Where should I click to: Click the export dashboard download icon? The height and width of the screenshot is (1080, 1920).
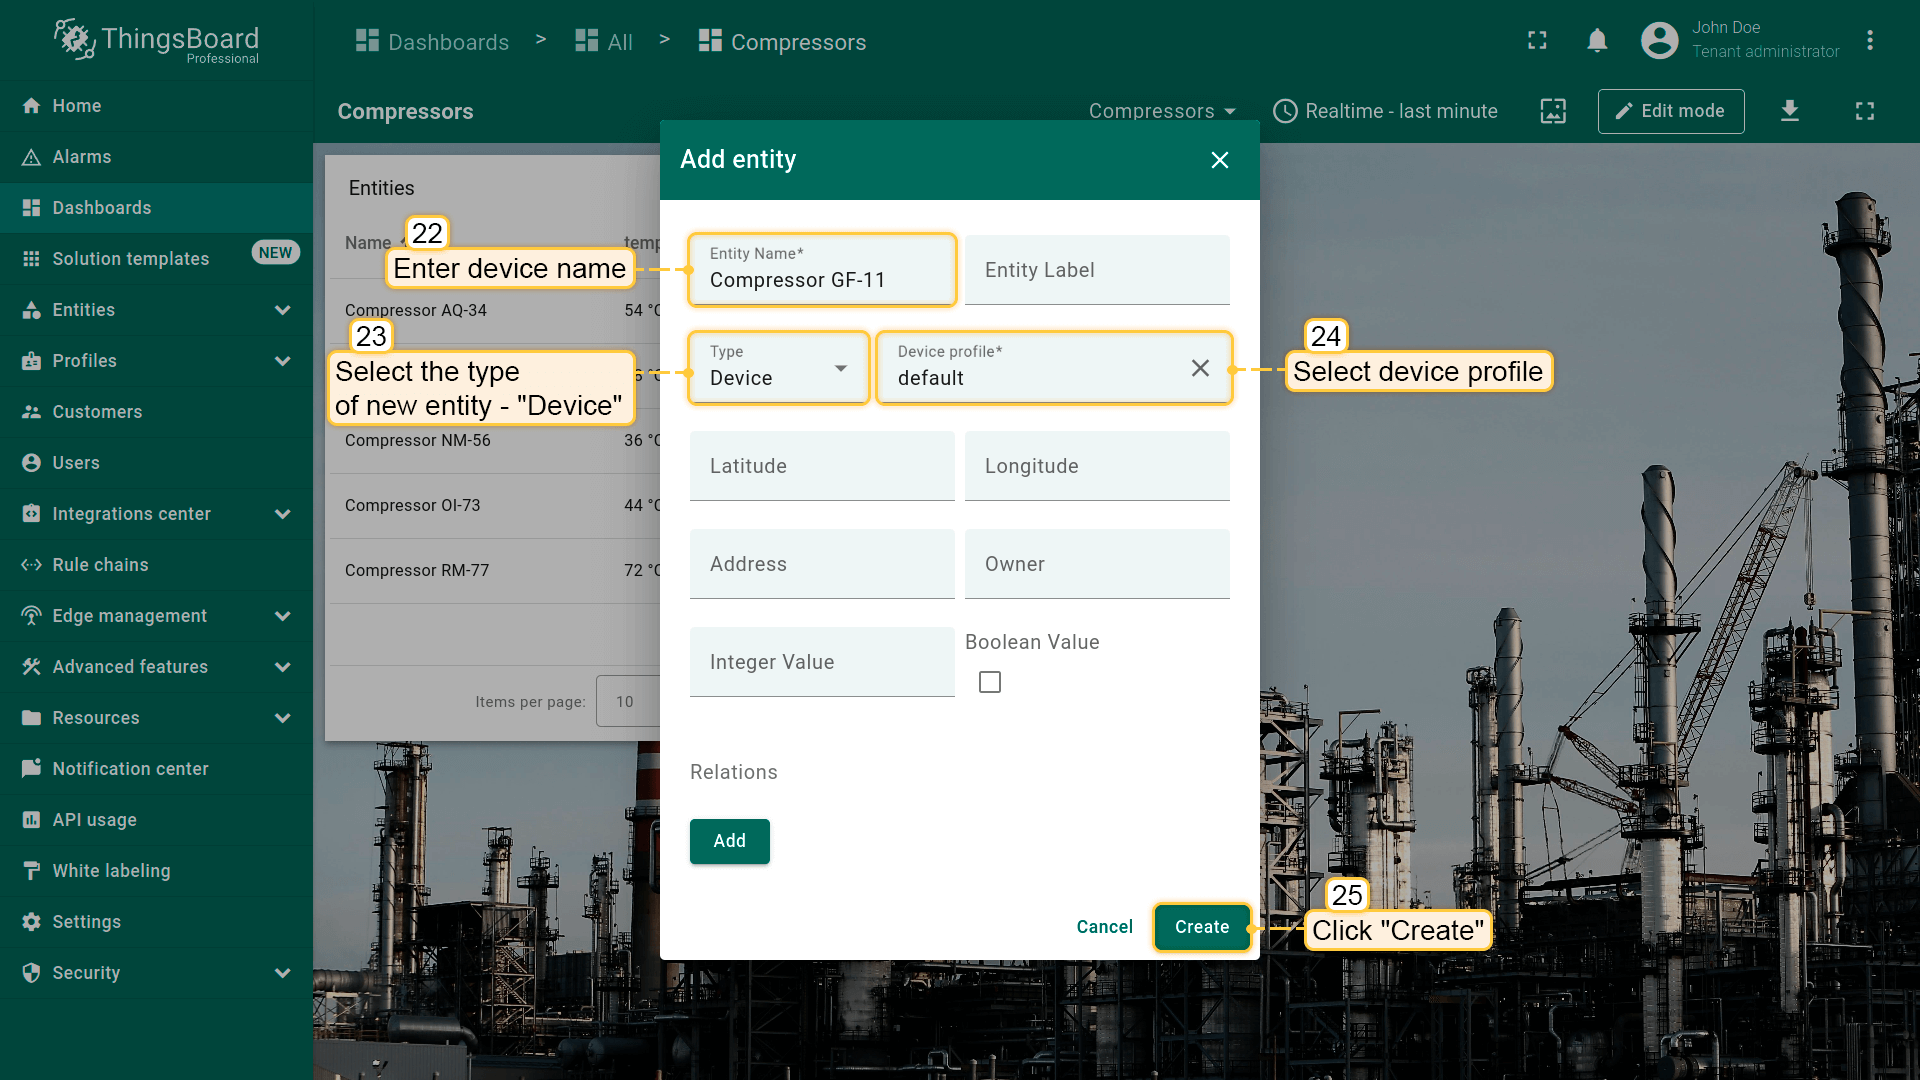coord(1790,111)
